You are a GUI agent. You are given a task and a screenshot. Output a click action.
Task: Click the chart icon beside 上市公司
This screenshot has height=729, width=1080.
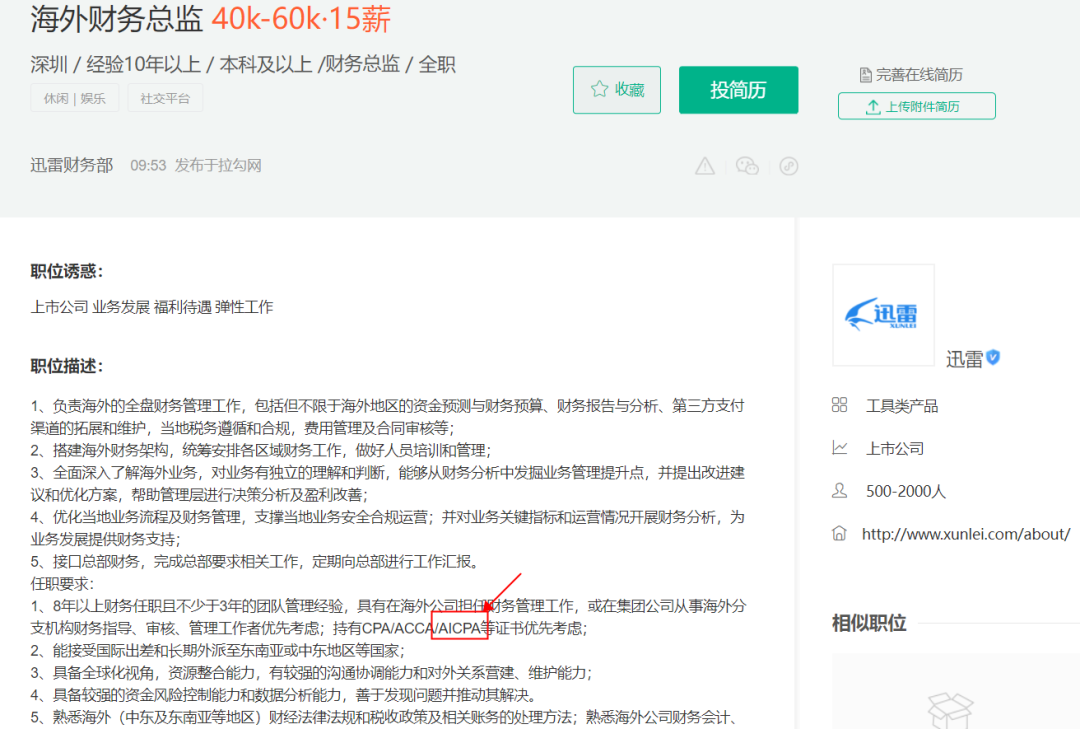[839, 448]
